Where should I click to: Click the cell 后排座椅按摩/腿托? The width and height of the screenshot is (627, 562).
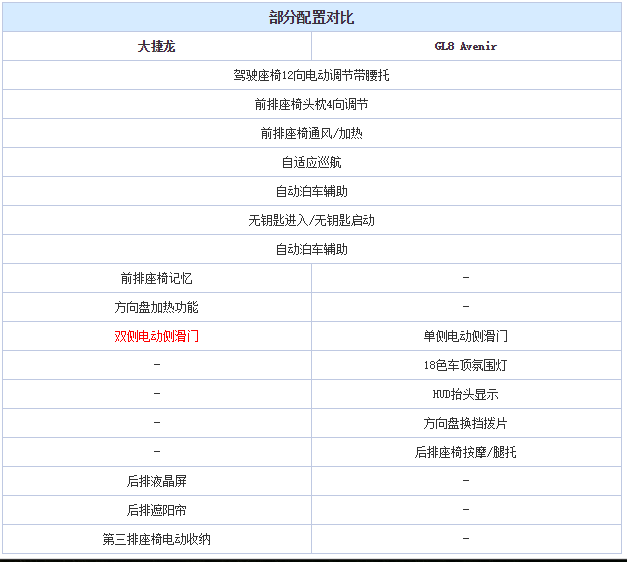(x=466, y=452)
